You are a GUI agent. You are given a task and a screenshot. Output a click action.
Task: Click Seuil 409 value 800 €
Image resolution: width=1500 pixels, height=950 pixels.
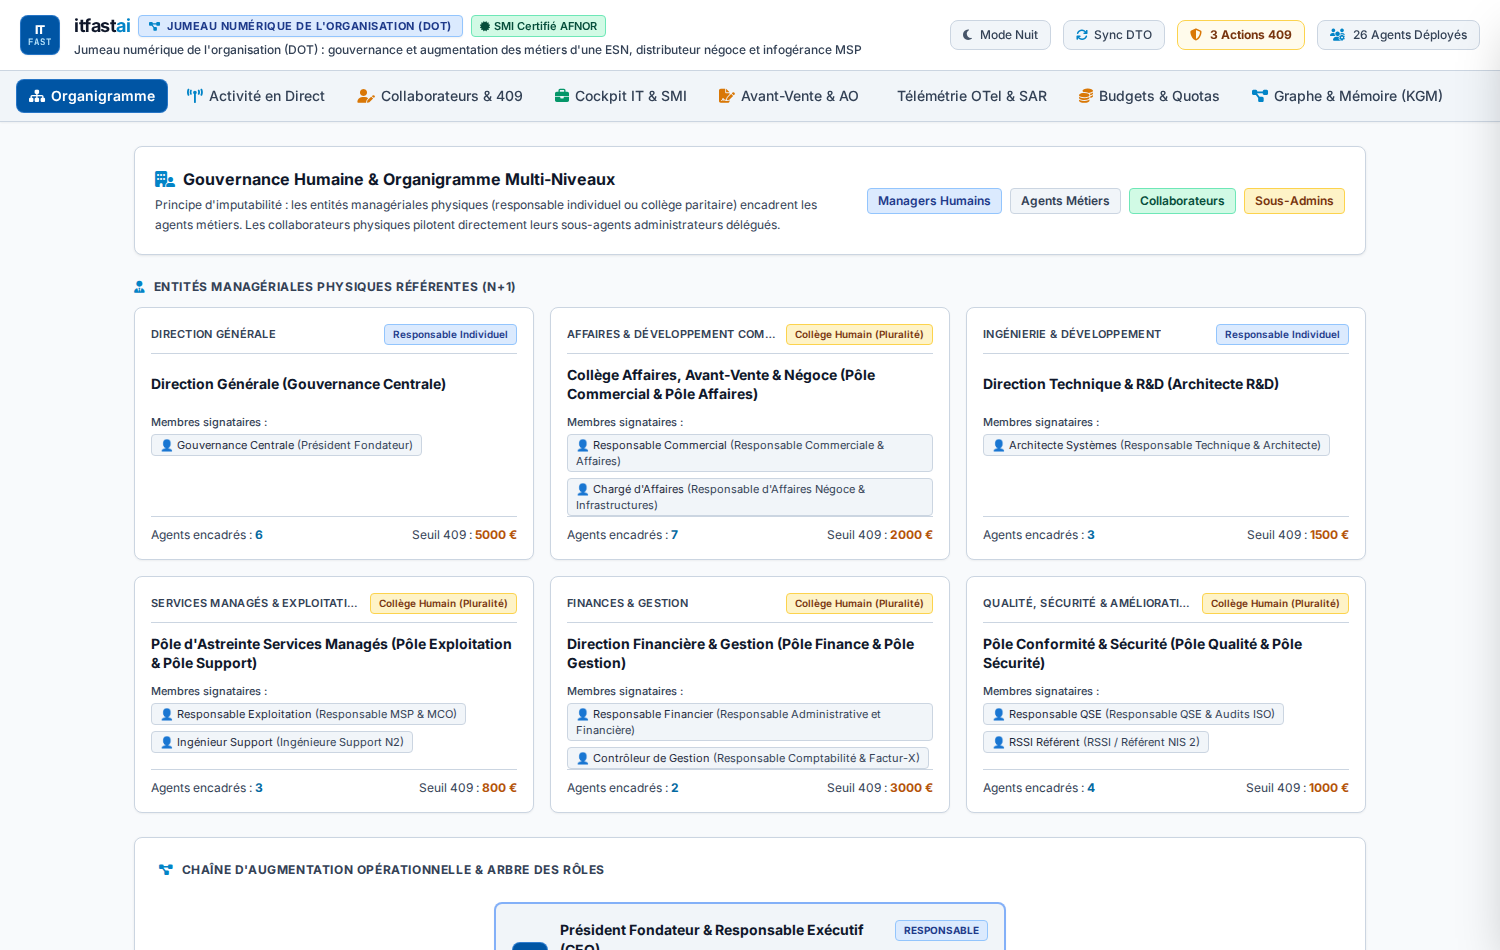(499, 788)
